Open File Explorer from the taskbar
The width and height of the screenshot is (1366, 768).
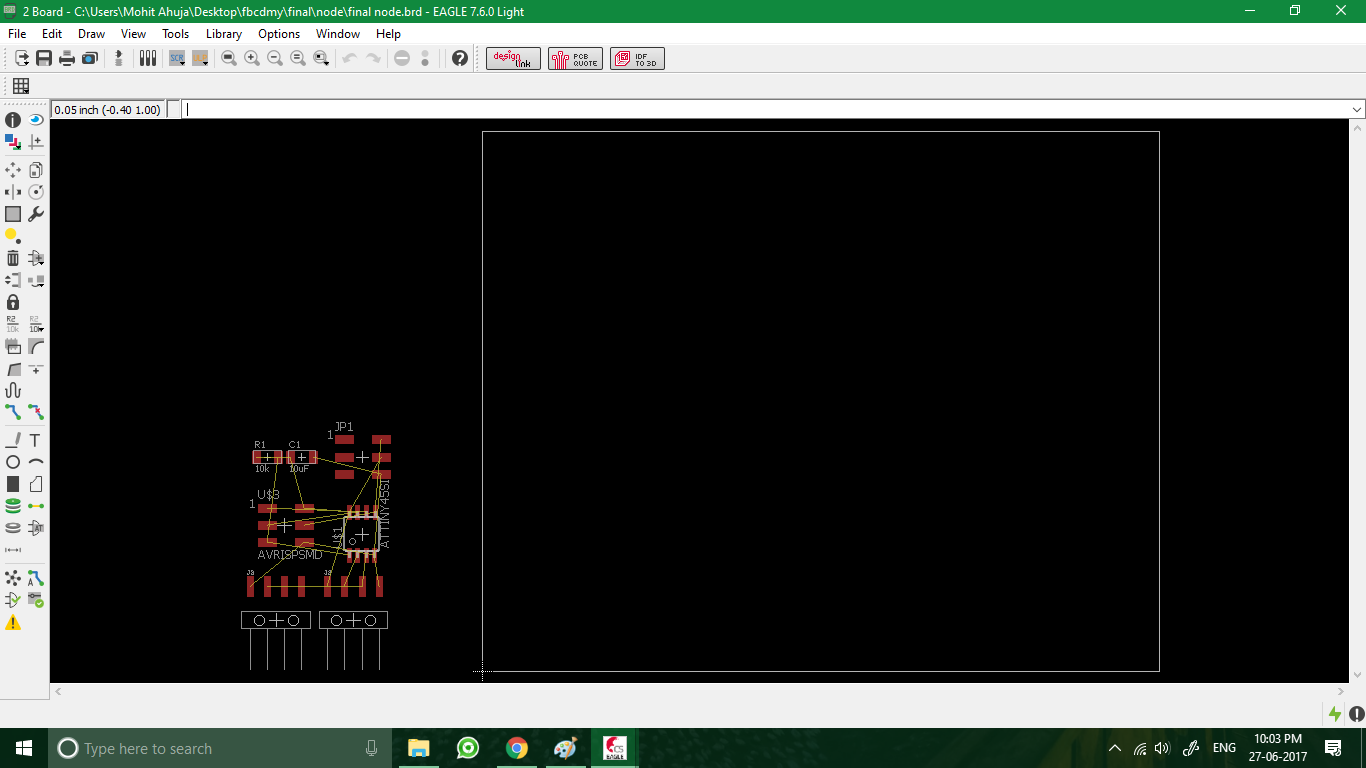pyautogui.click(x=418, y=748)
